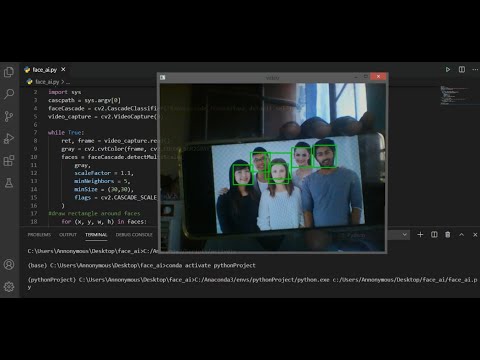
Task: Maximize the panel with up chevron
Action: pos(461,235)
